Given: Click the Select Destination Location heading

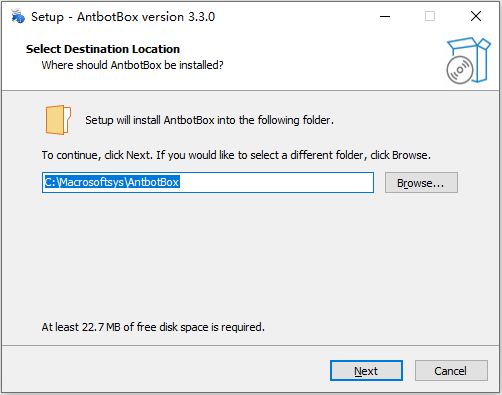Looking at the screenshot, I should [103, 49].
